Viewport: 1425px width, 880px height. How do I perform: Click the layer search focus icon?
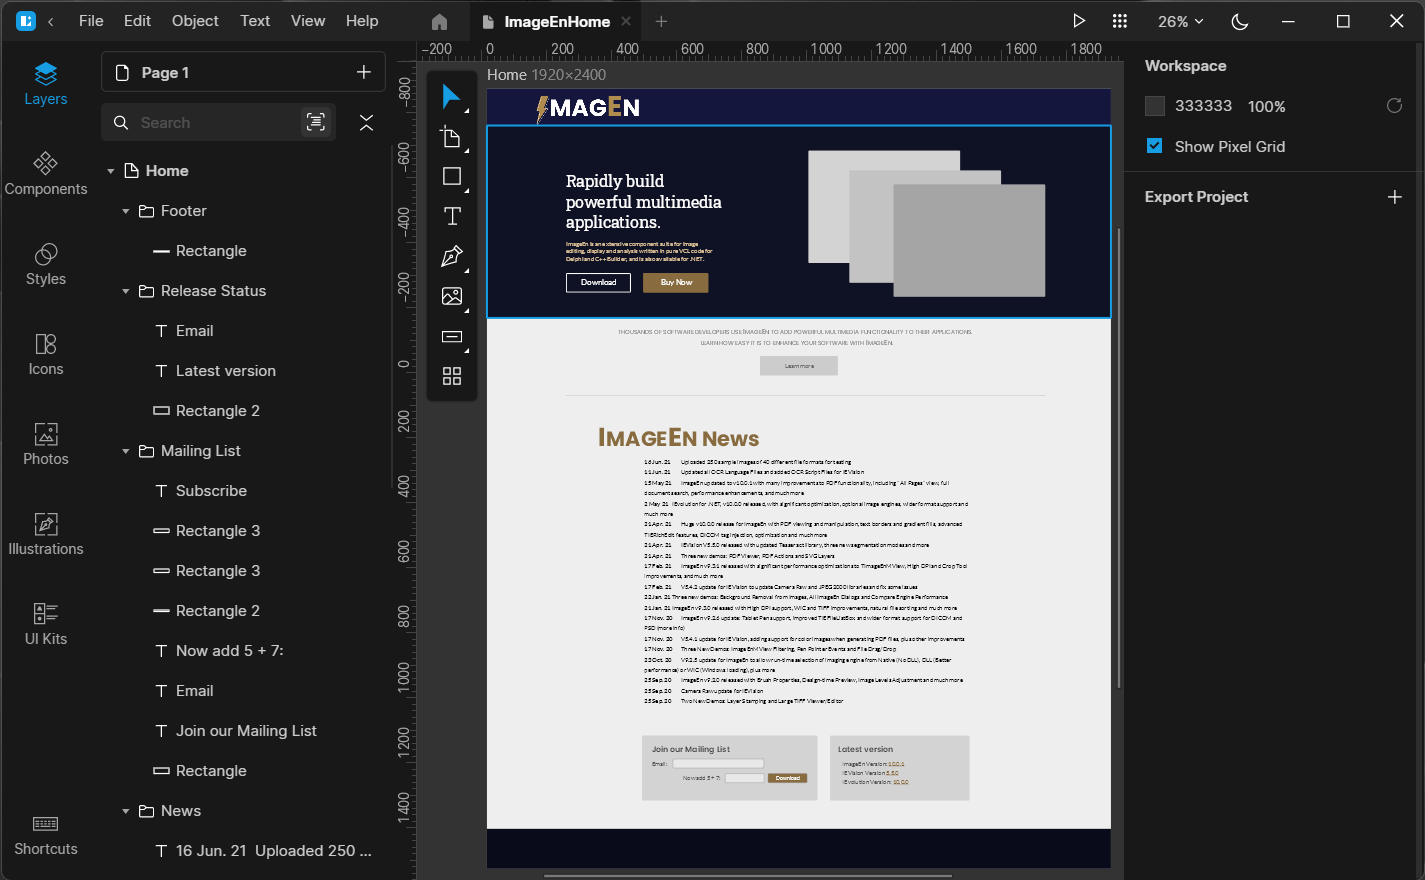(x=315, y=122)
